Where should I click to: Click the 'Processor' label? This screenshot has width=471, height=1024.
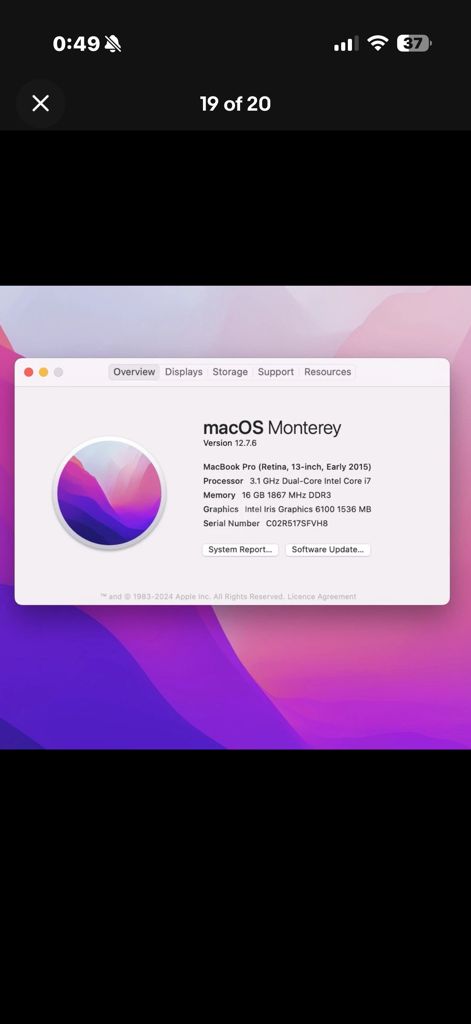point(223,481)
